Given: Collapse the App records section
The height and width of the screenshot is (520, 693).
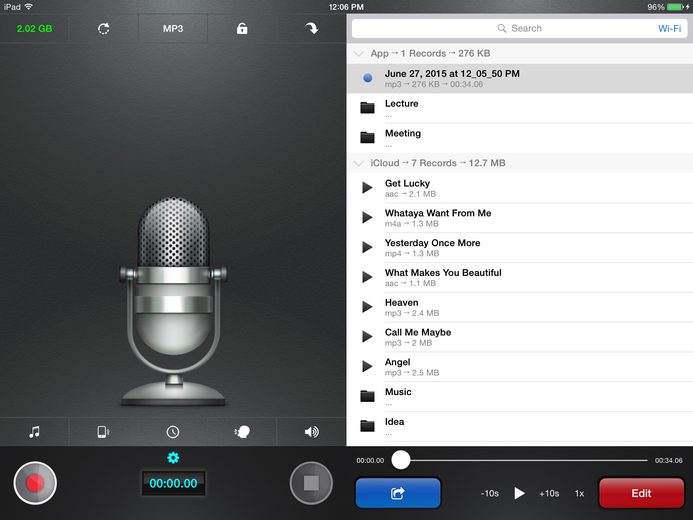Looking at the screenshot, I should click(359, 54).
